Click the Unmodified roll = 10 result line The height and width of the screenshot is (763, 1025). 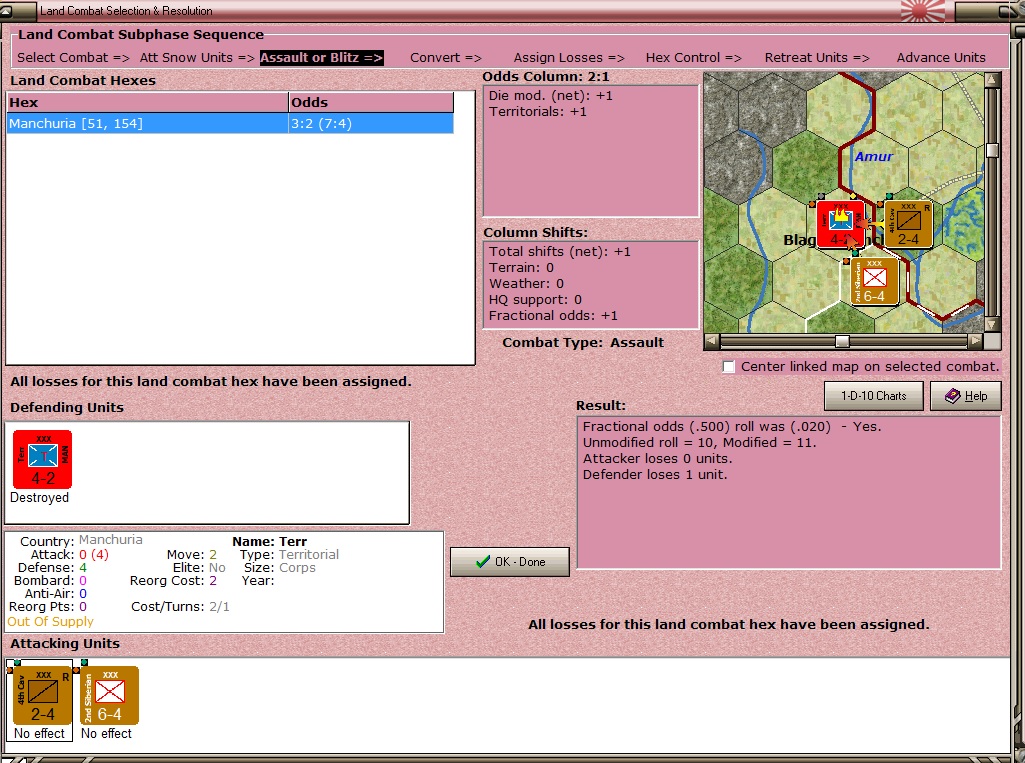click(699, 443)
